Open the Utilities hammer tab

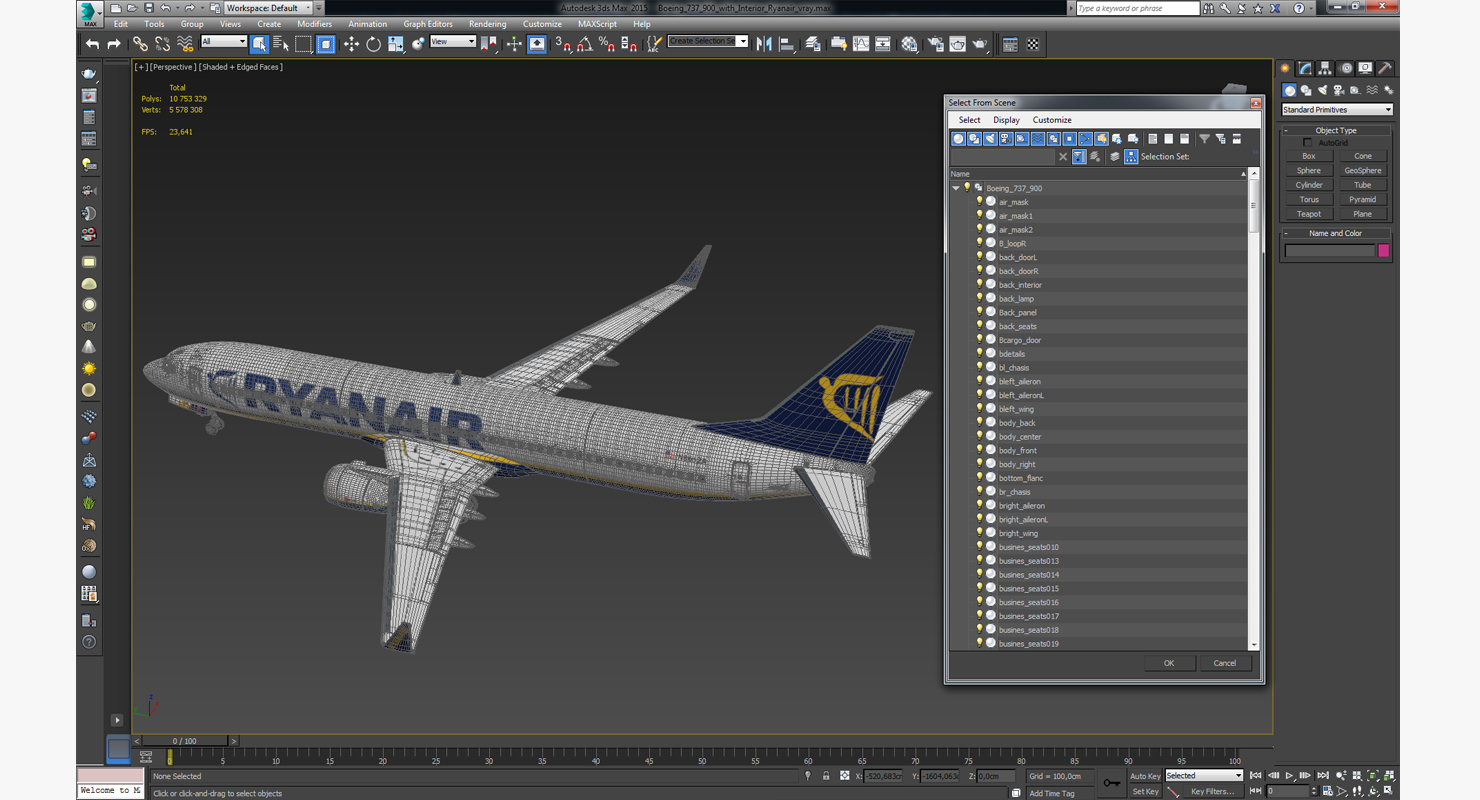(x=1385, y=69)
